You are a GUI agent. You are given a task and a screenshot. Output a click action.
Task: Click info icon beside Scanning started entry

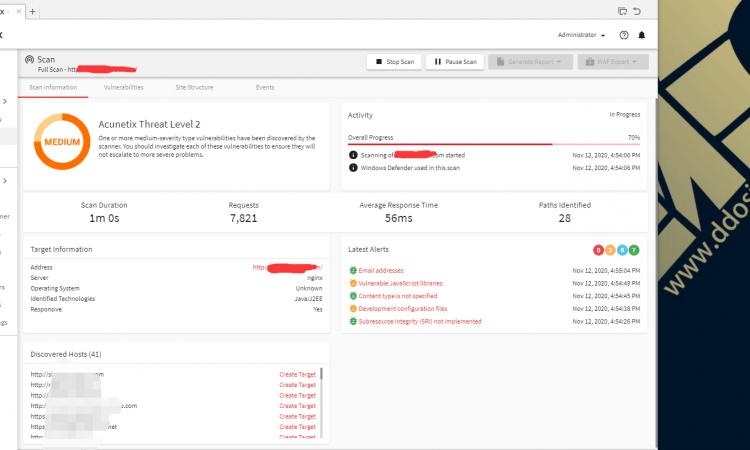point(353,155)
